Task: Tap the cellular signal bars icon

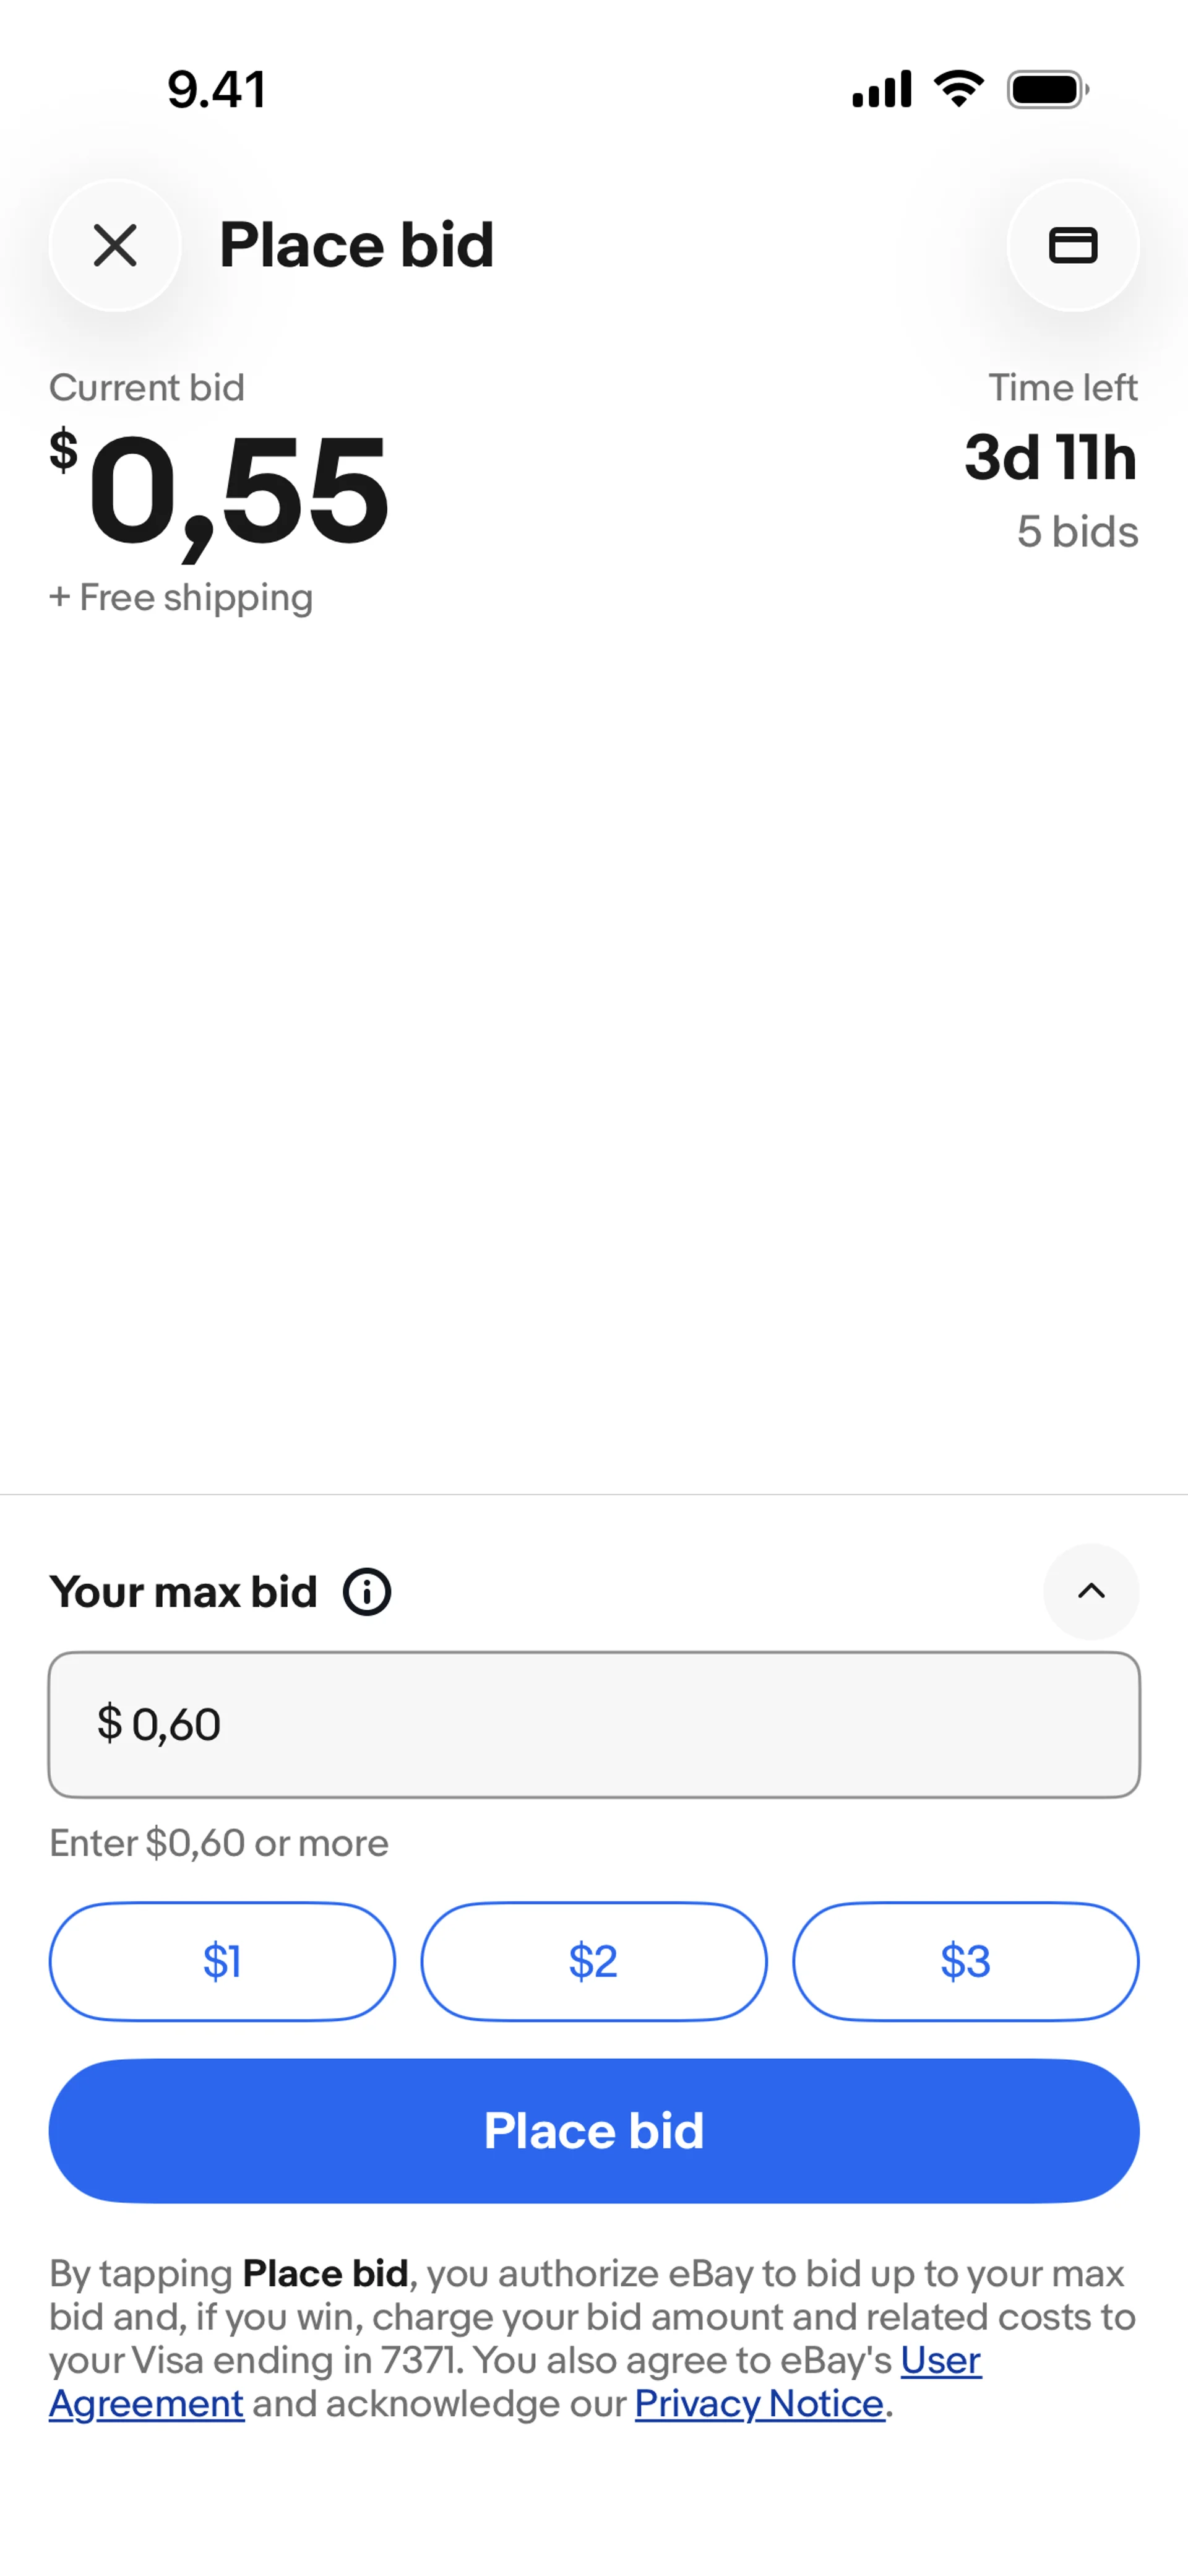Action: click(x=882, y=89)
